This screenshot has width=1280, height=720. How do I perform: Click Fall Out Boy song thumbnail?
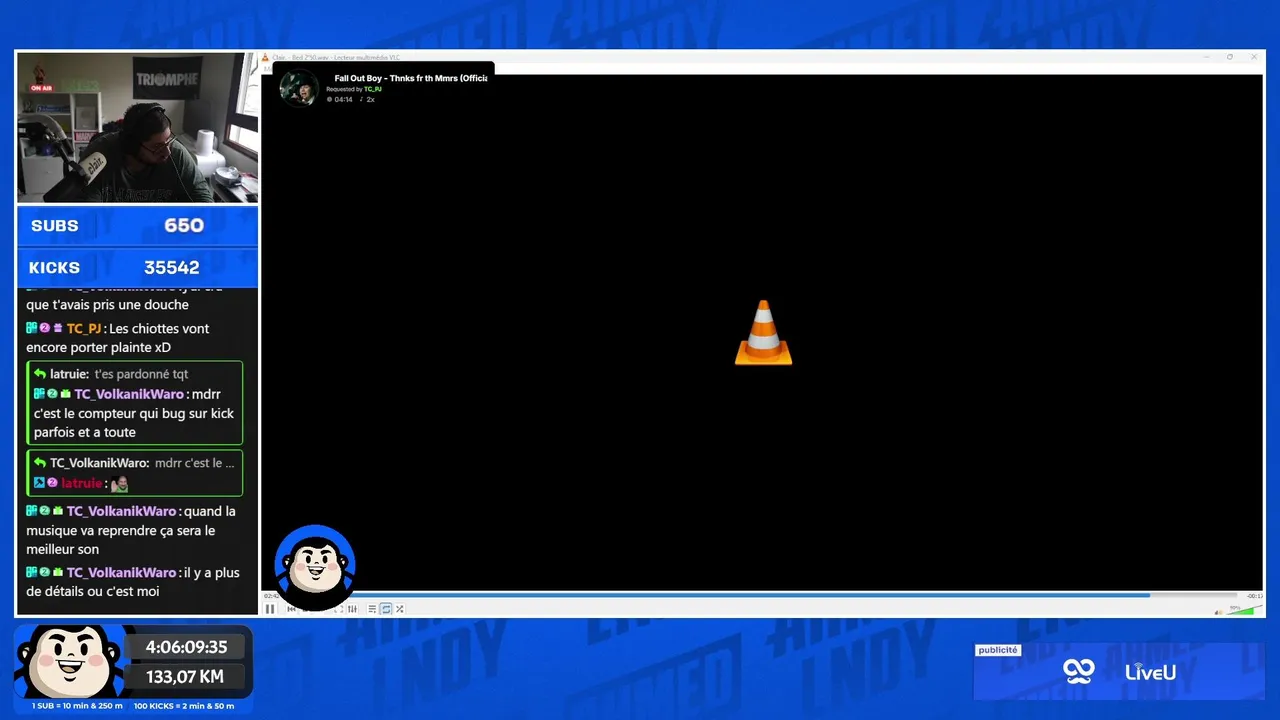(299, 88)
